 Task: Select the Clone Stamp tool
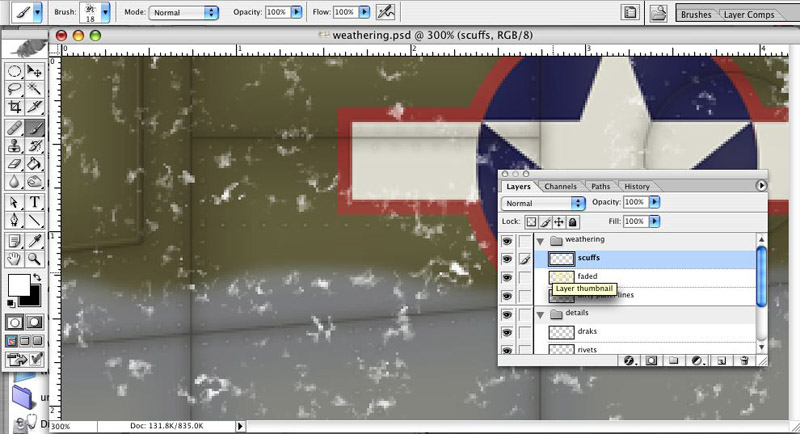point(14,146)
